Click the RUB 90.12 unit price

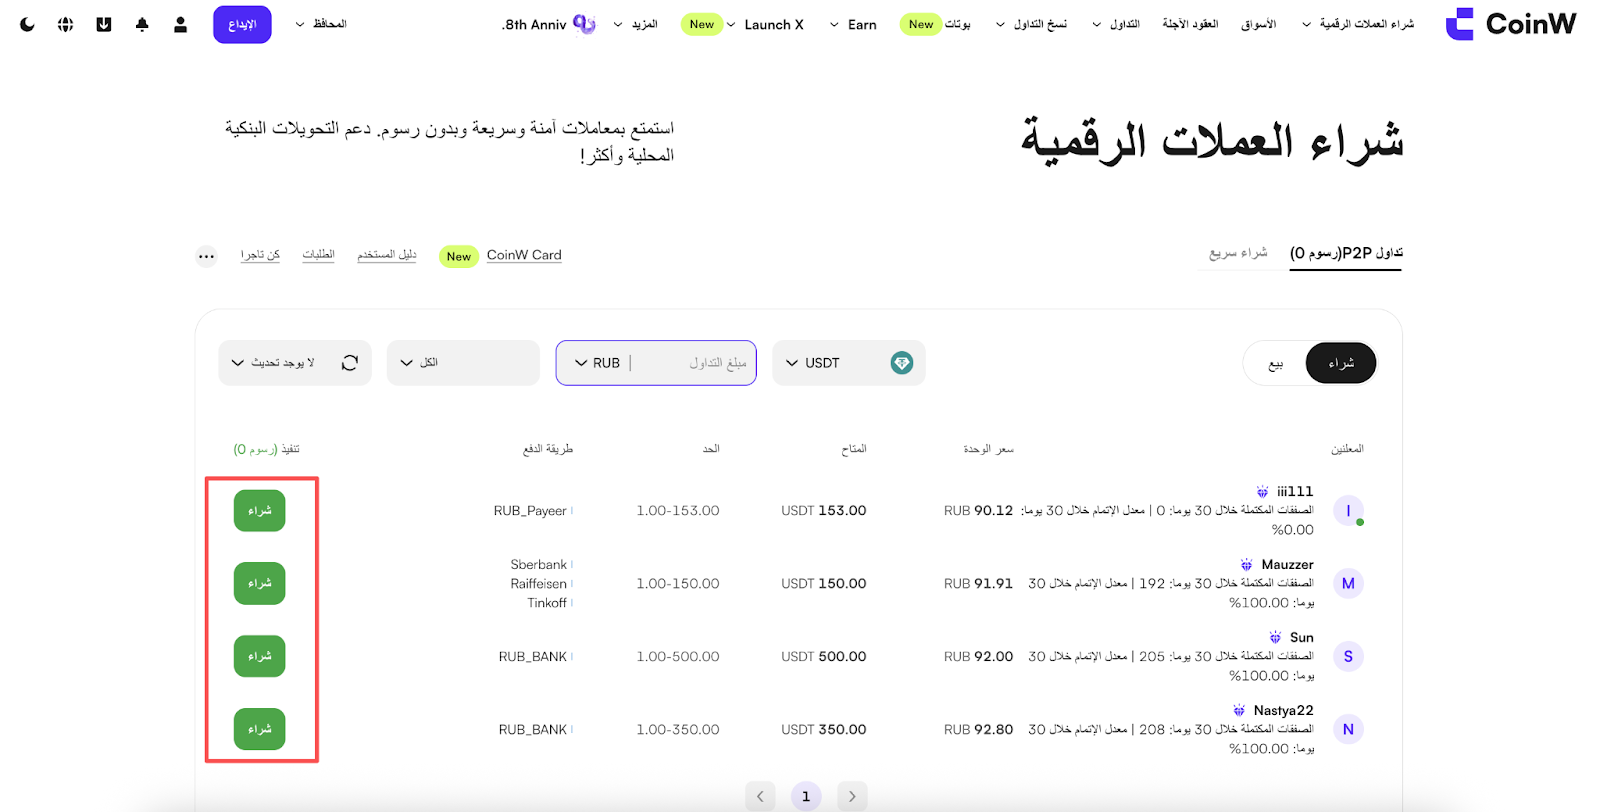click(x=978, y=510)
